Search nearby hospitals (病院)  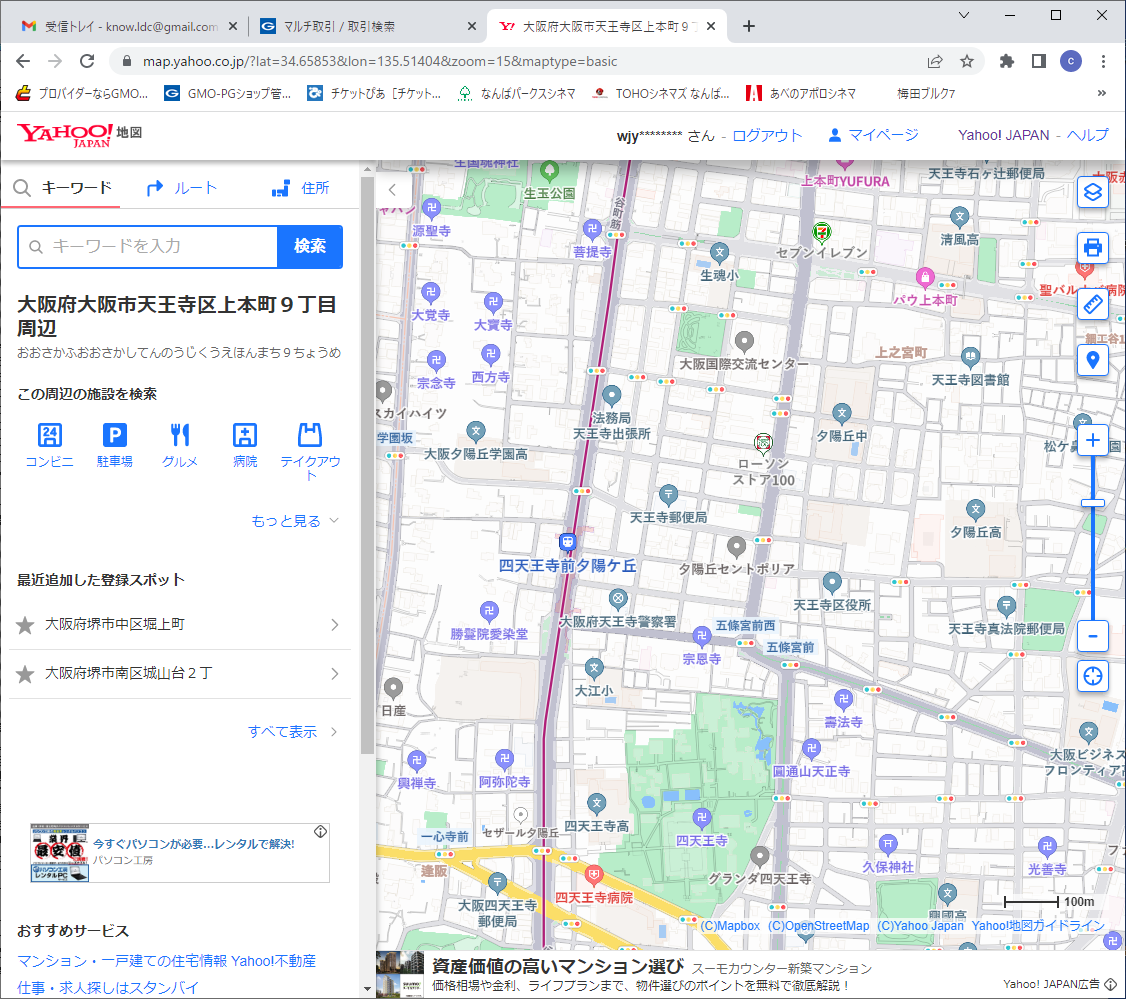[245, 446]
